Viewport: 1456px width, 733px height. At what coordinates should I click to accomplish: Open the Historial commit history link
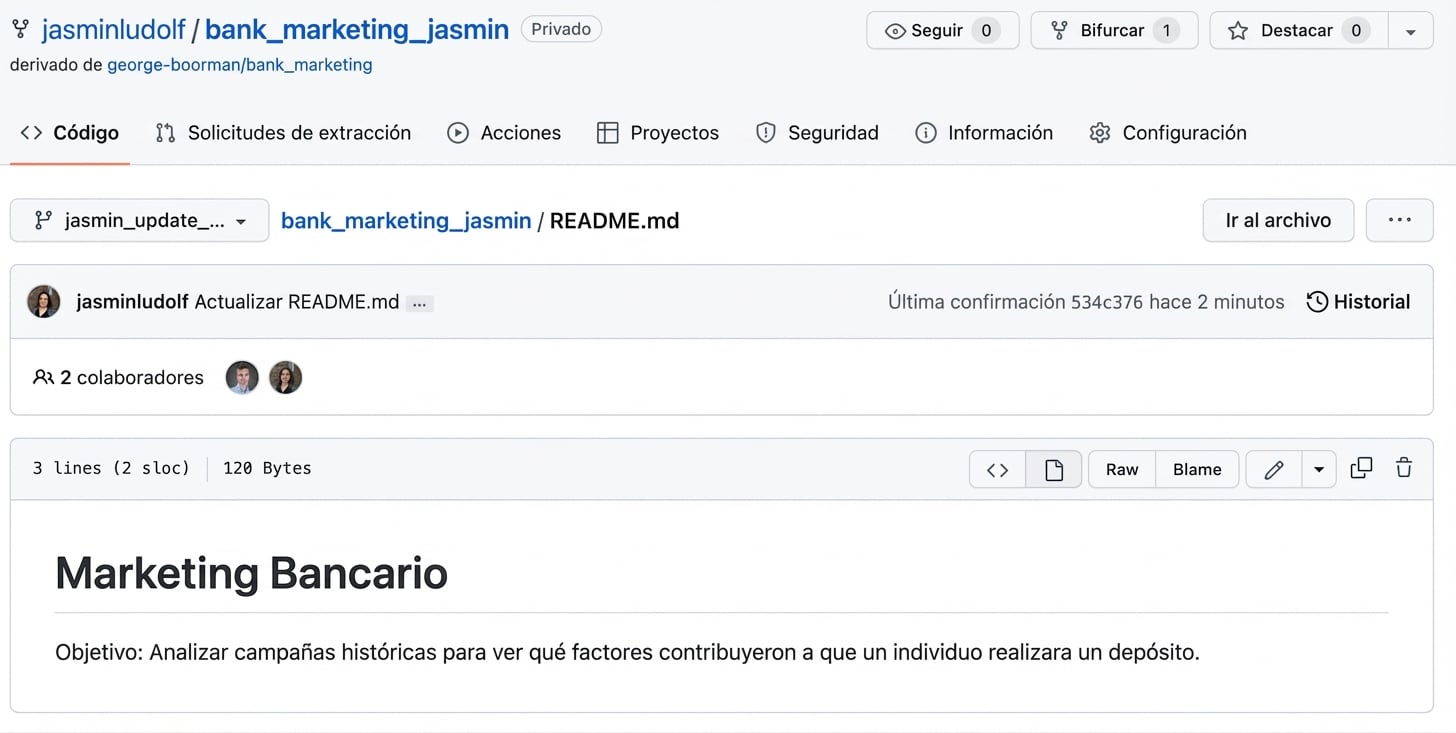1358,302
